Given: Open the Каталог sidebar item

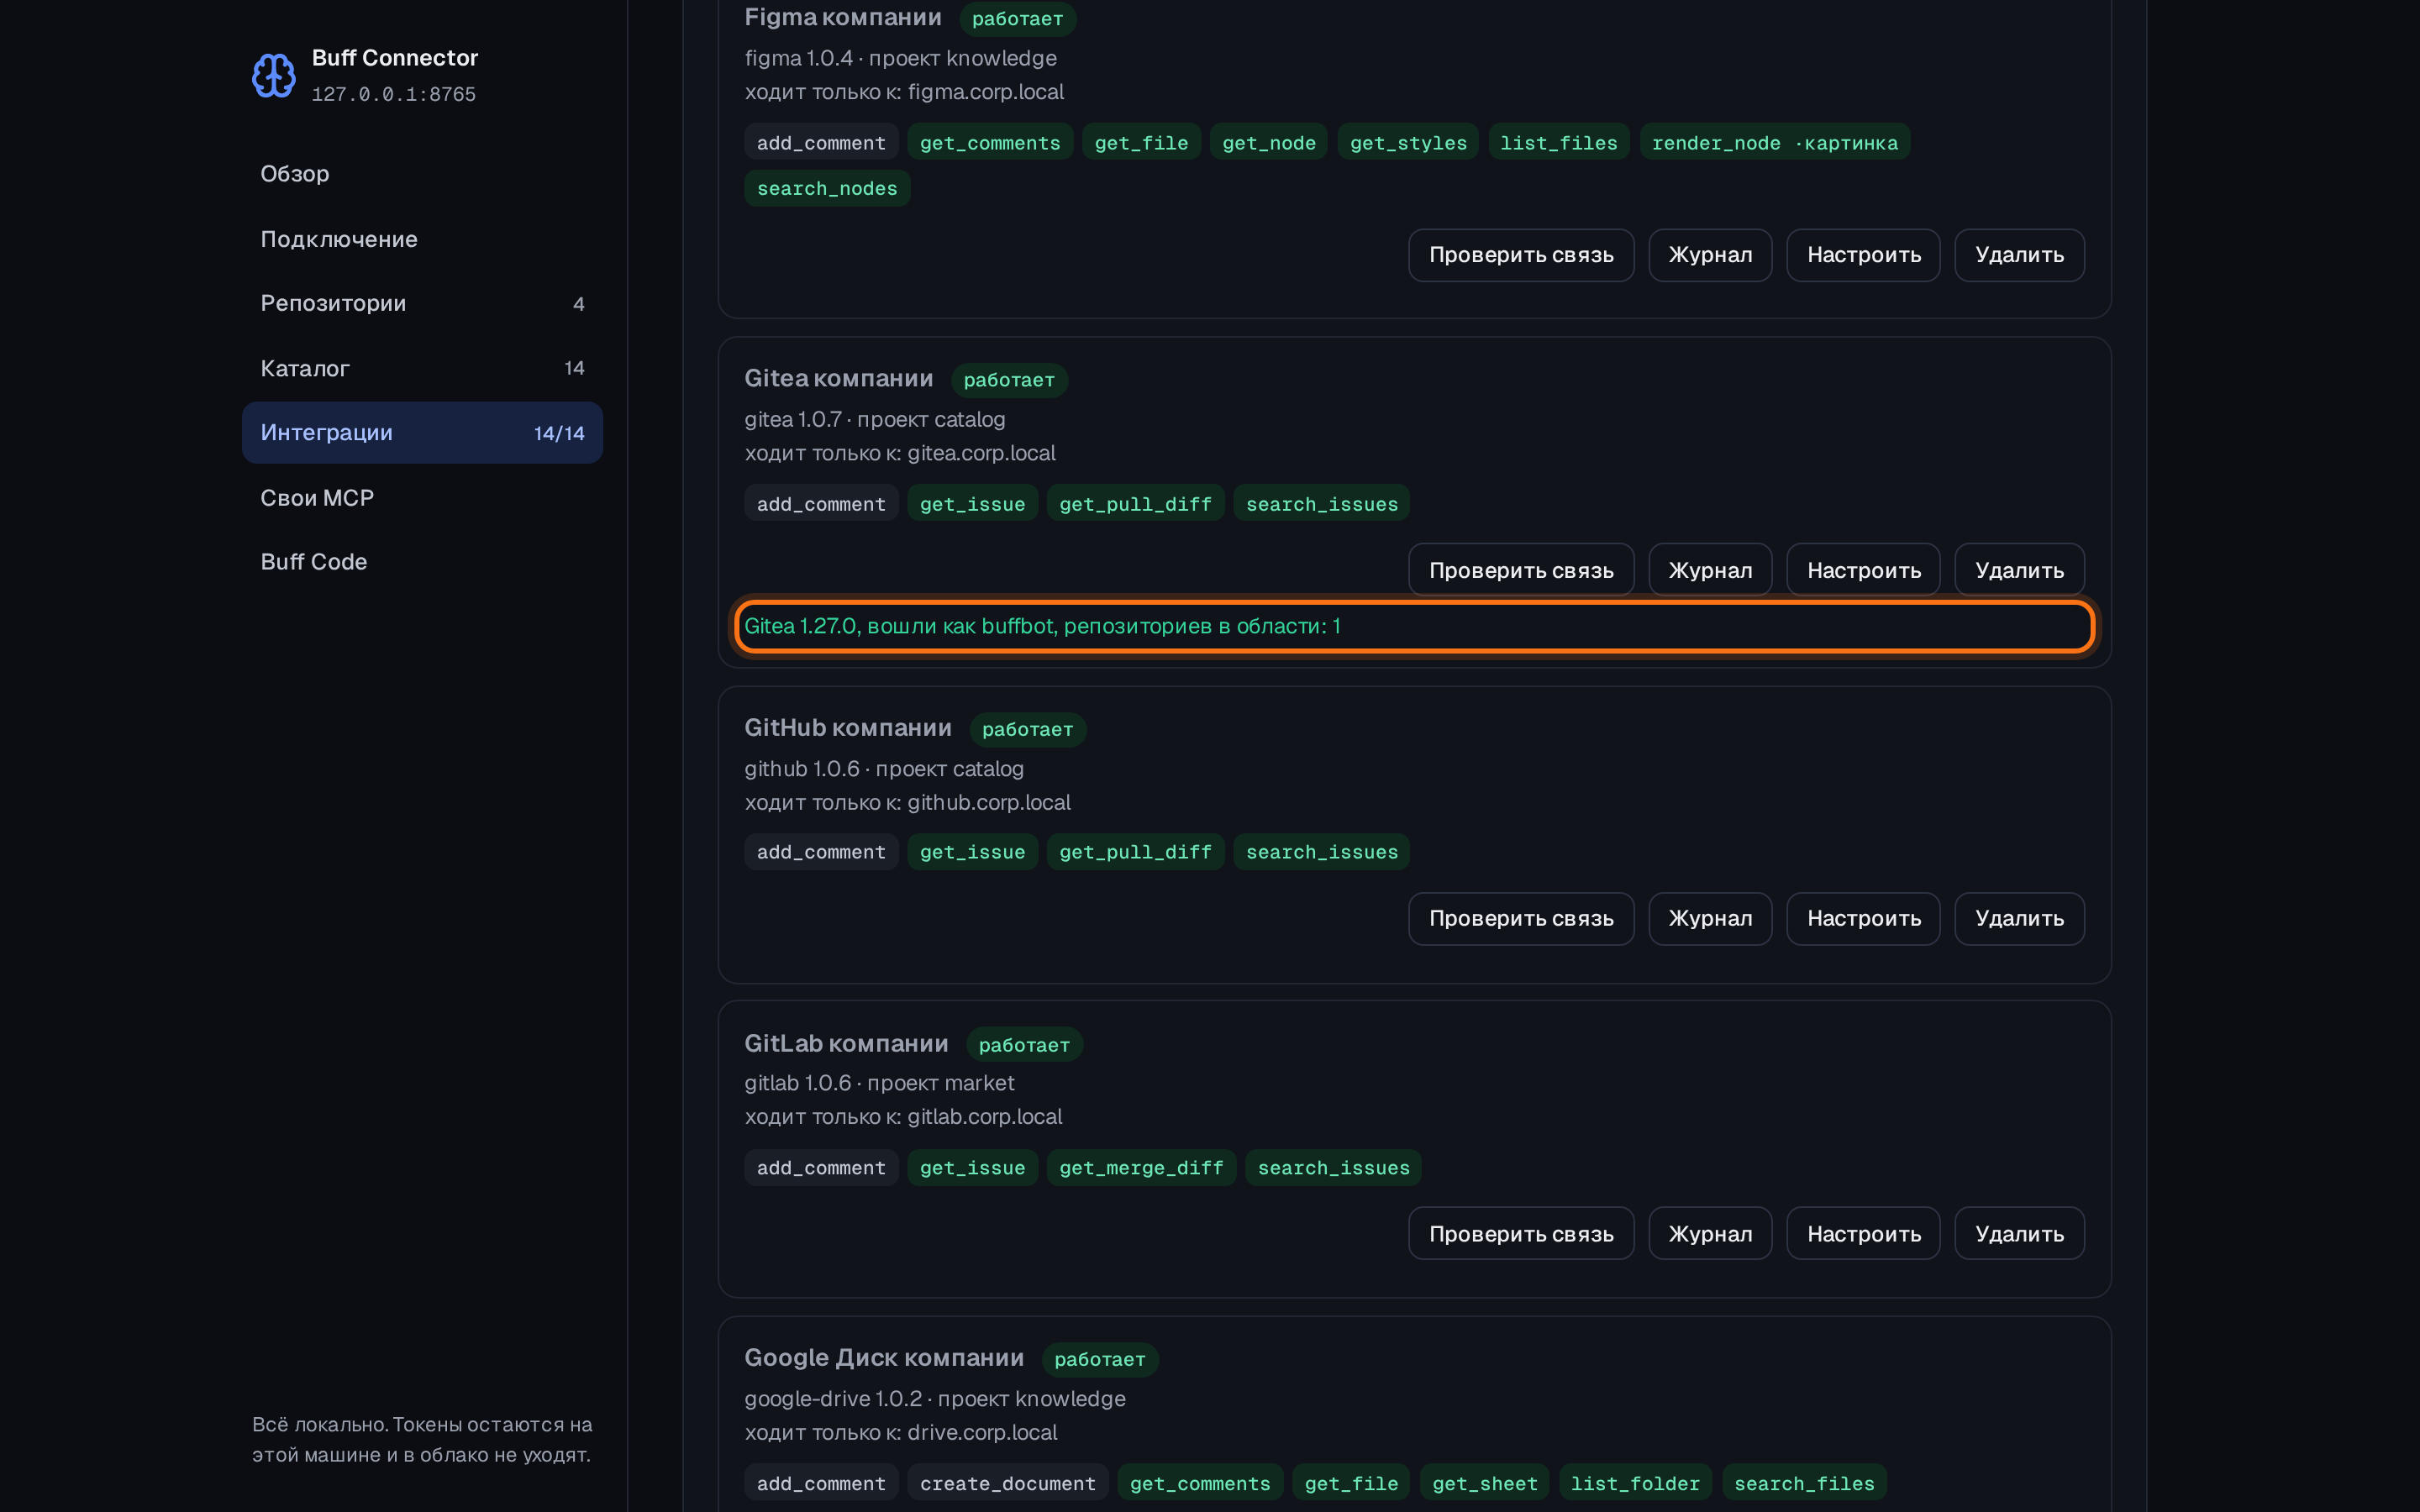Looking at the screenshot, I should (422, 368).
